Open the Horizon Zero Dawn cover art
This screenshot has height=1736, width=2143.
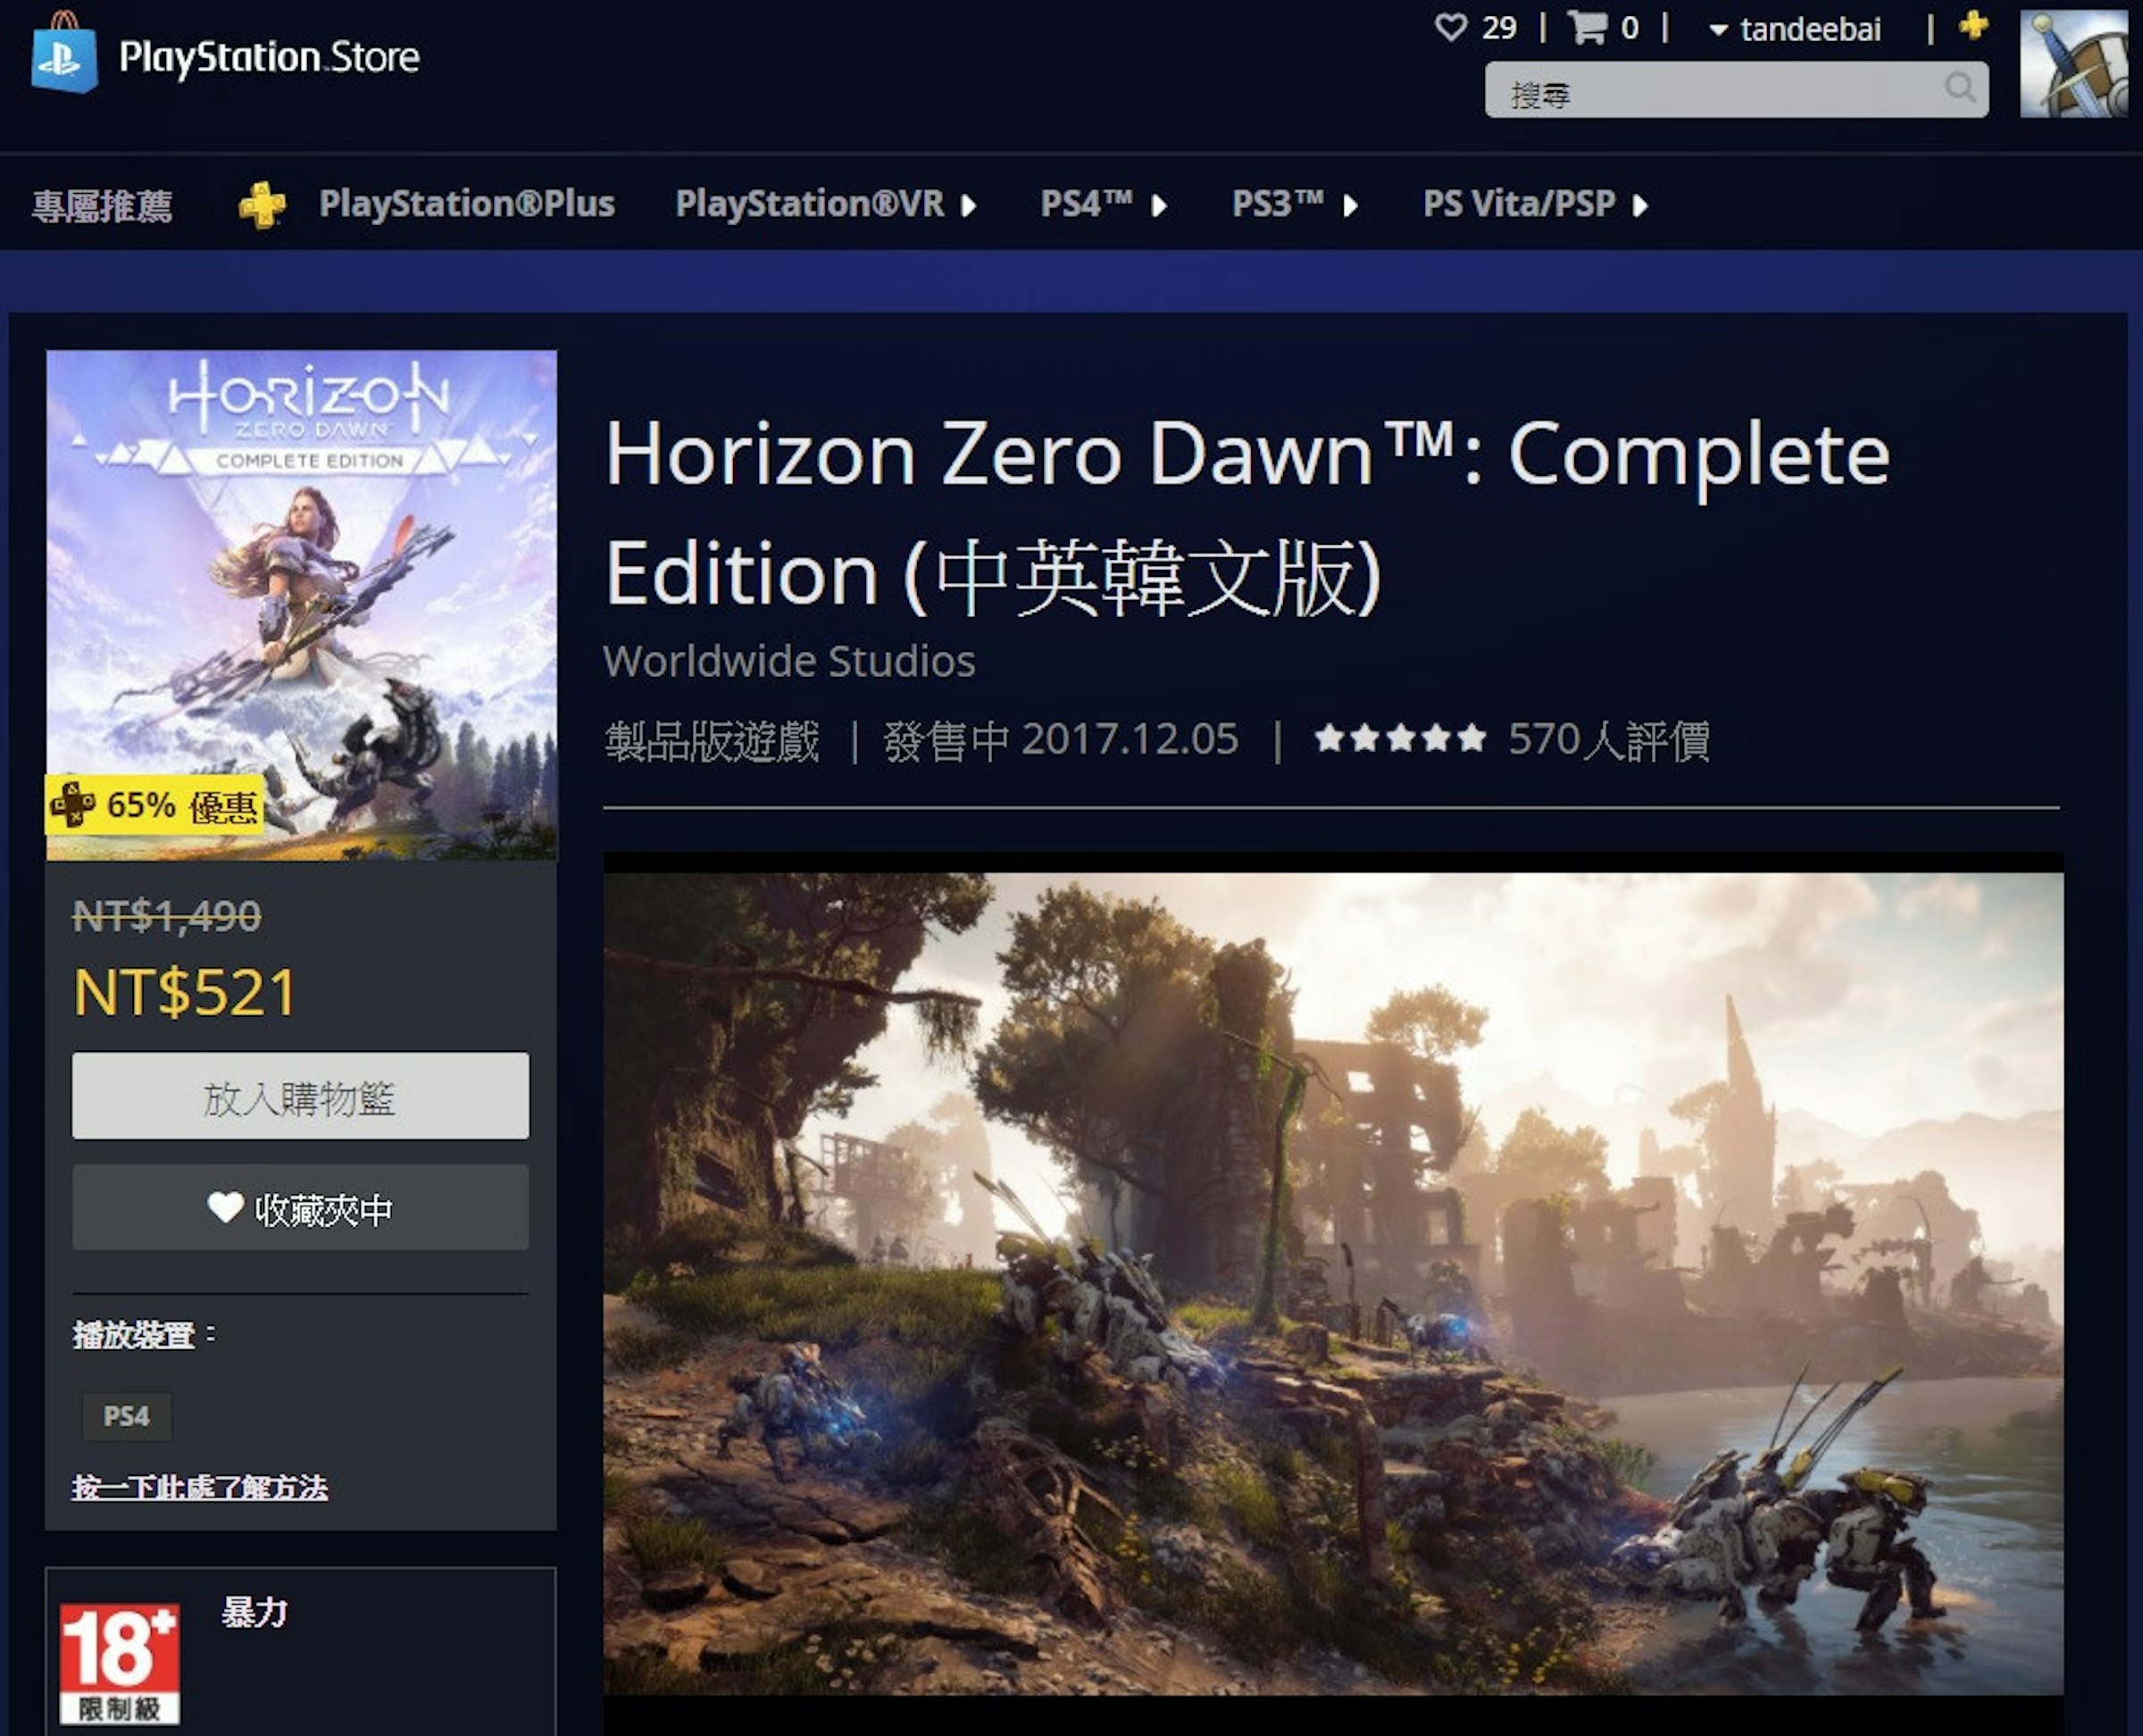click(301, 605)
